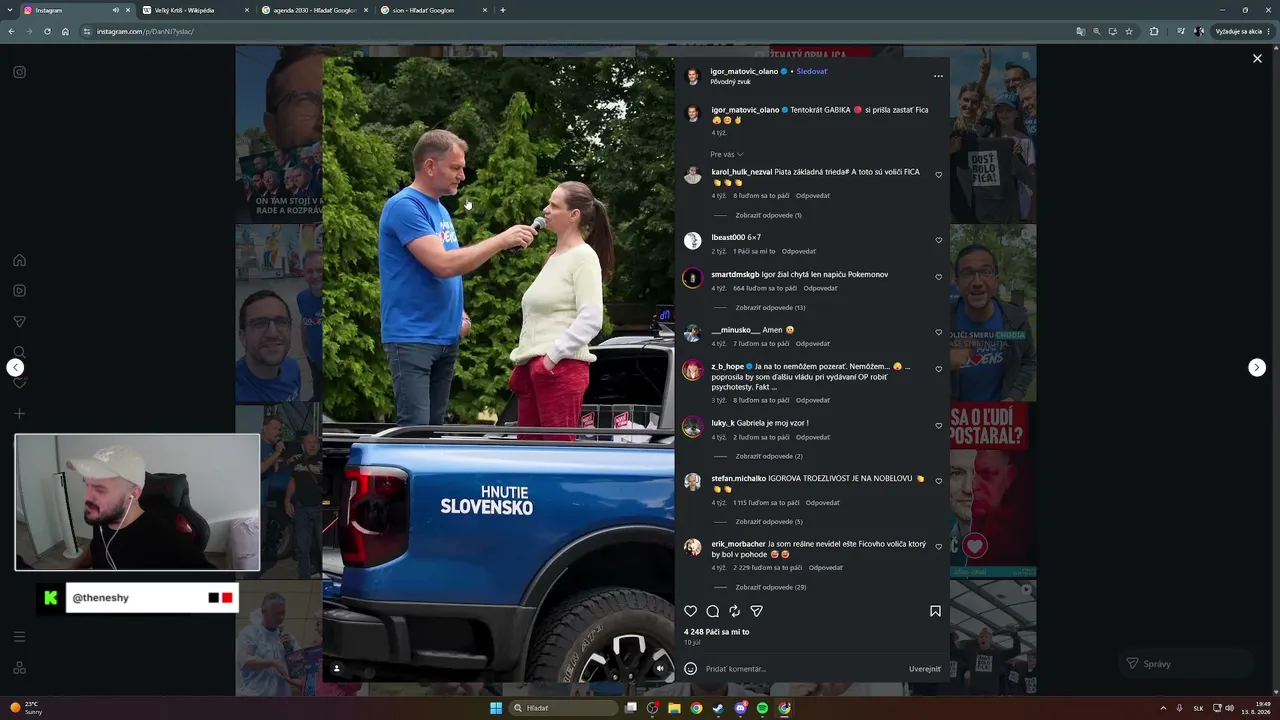Image resolution: width=1280 pixels, height=720 pixels.
Task: Open the comment bubble icon under the post
Action: click(x=712, y=611)
